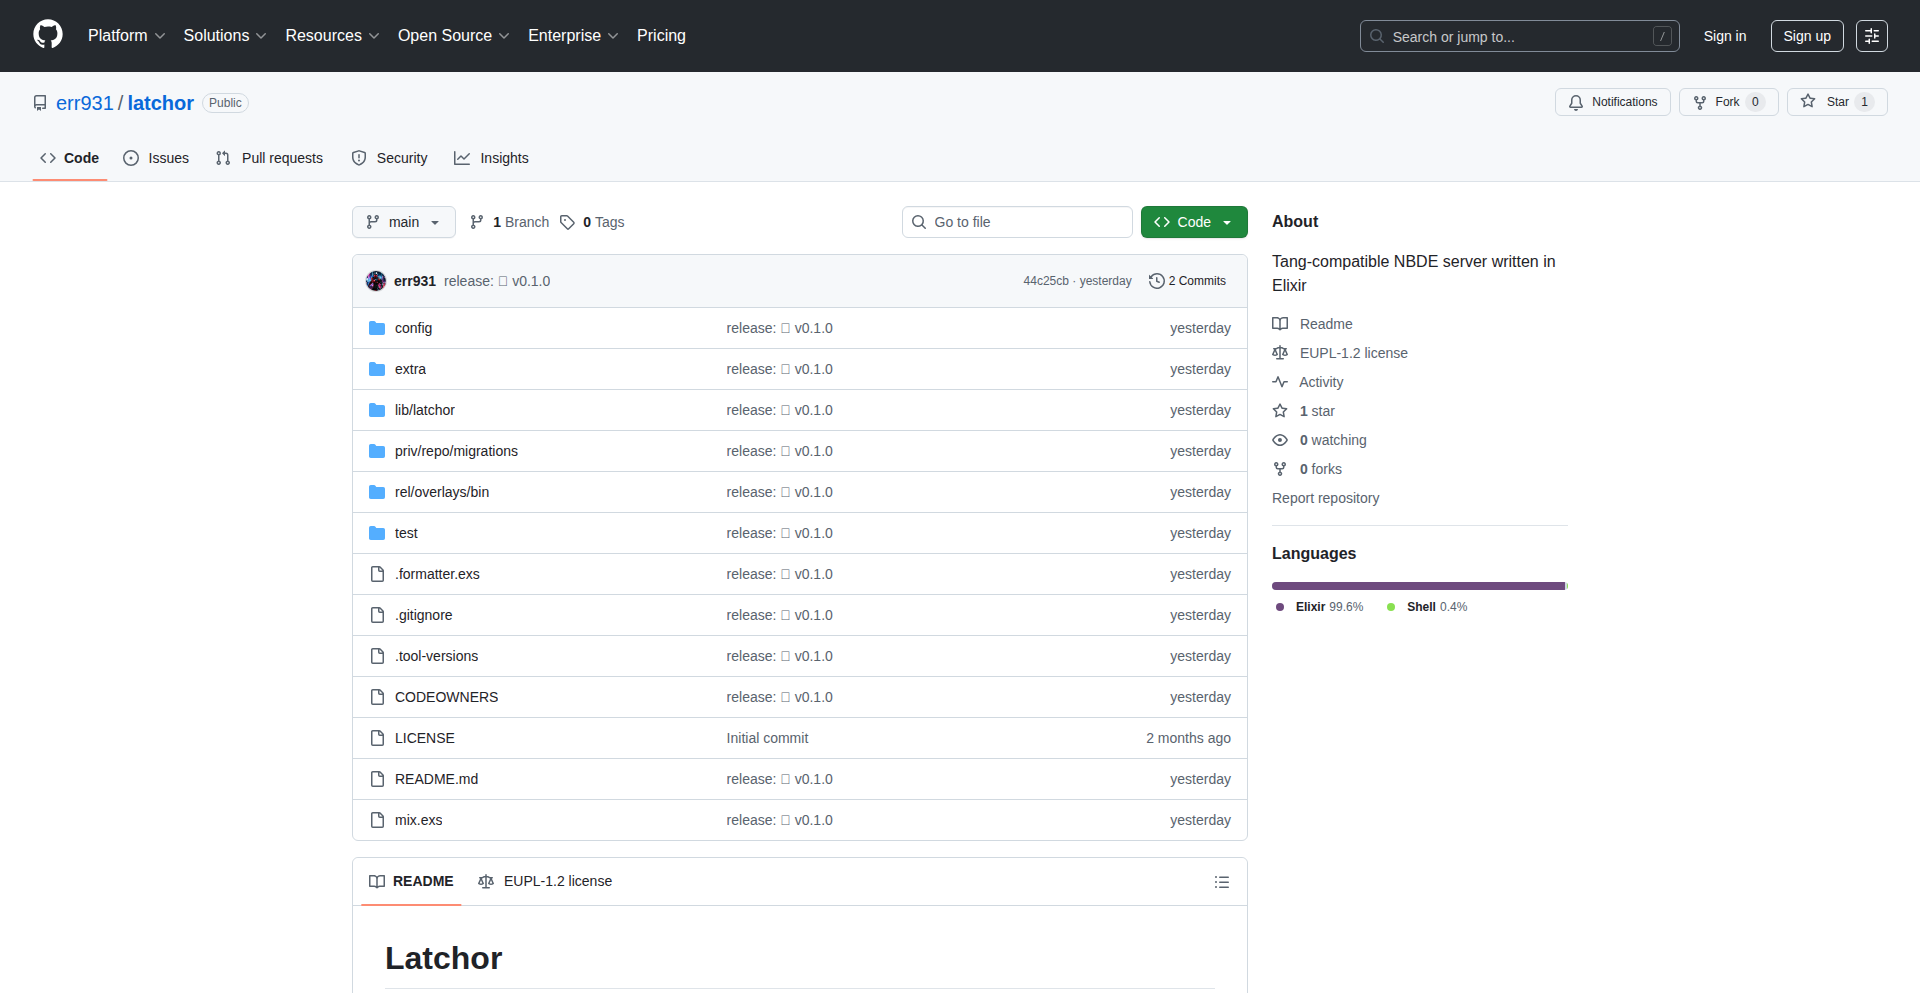Open the Shell 0.4% language link
The width and height of the screenshot is (1920, 993).
point(1427,607)
